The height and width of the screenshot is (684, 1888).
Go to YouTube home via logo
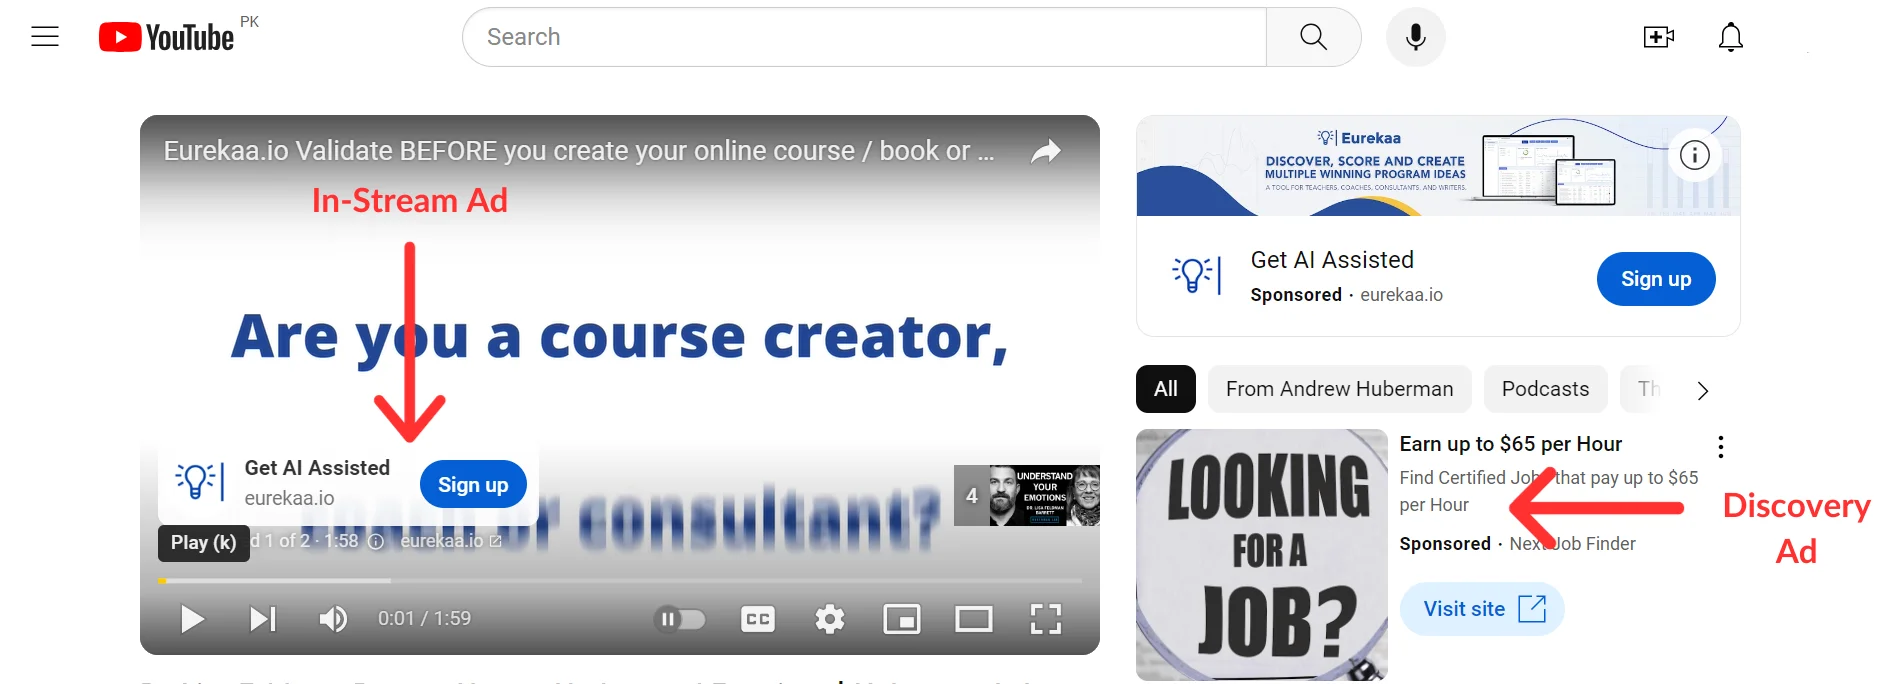[166, 37]
